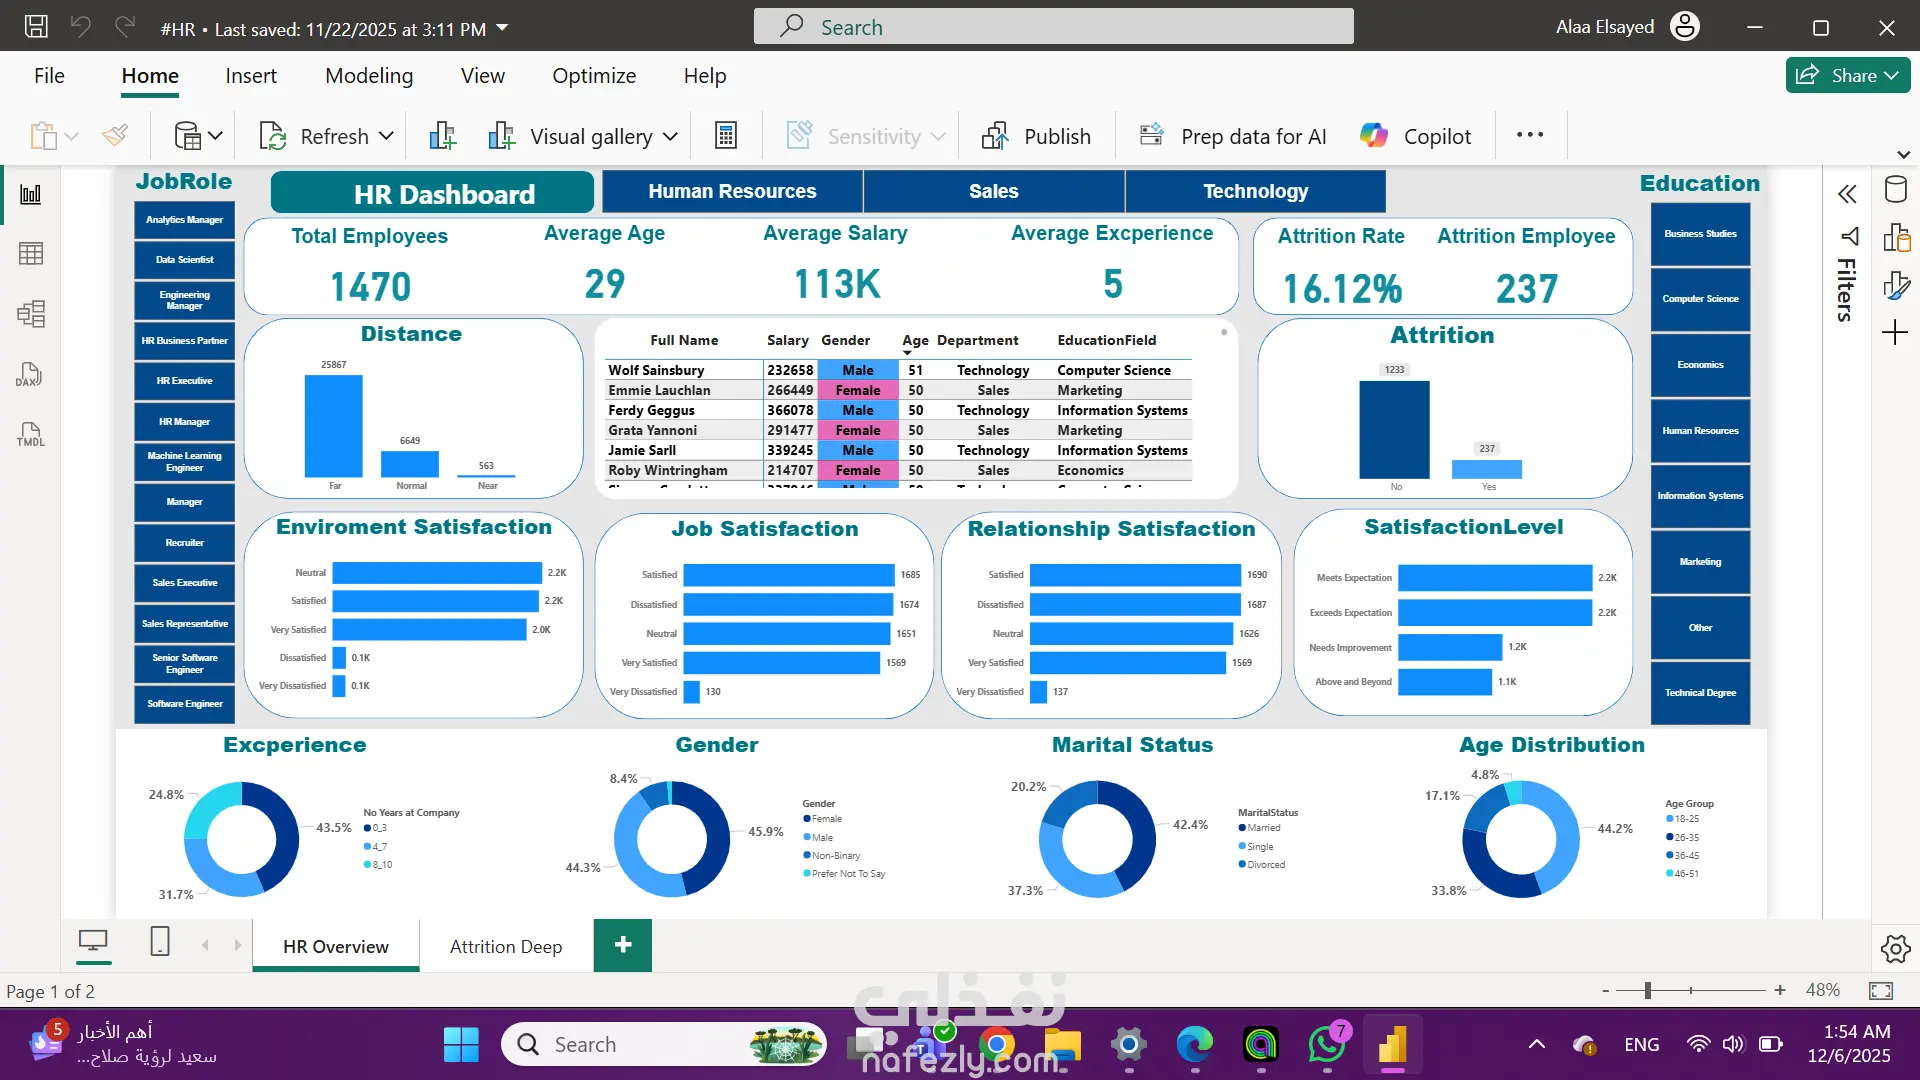Open the Share dropdown button
The image size is (1920, 1080).
click(x=1848, y=75)
